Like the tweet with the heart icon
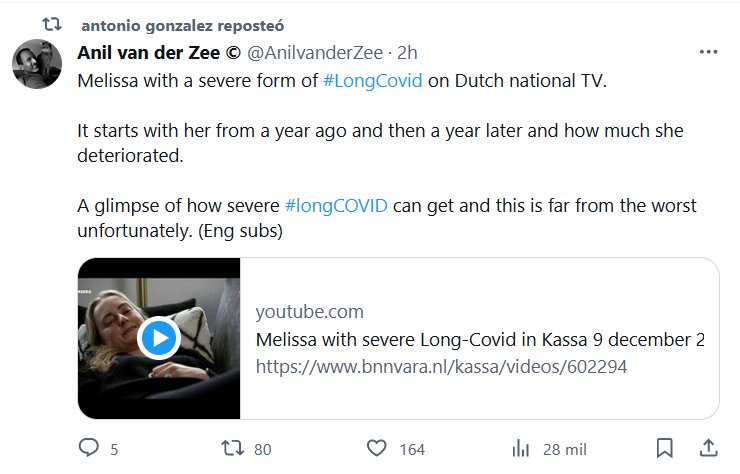This screenshot has height=474, width=740. click(377, 448)
